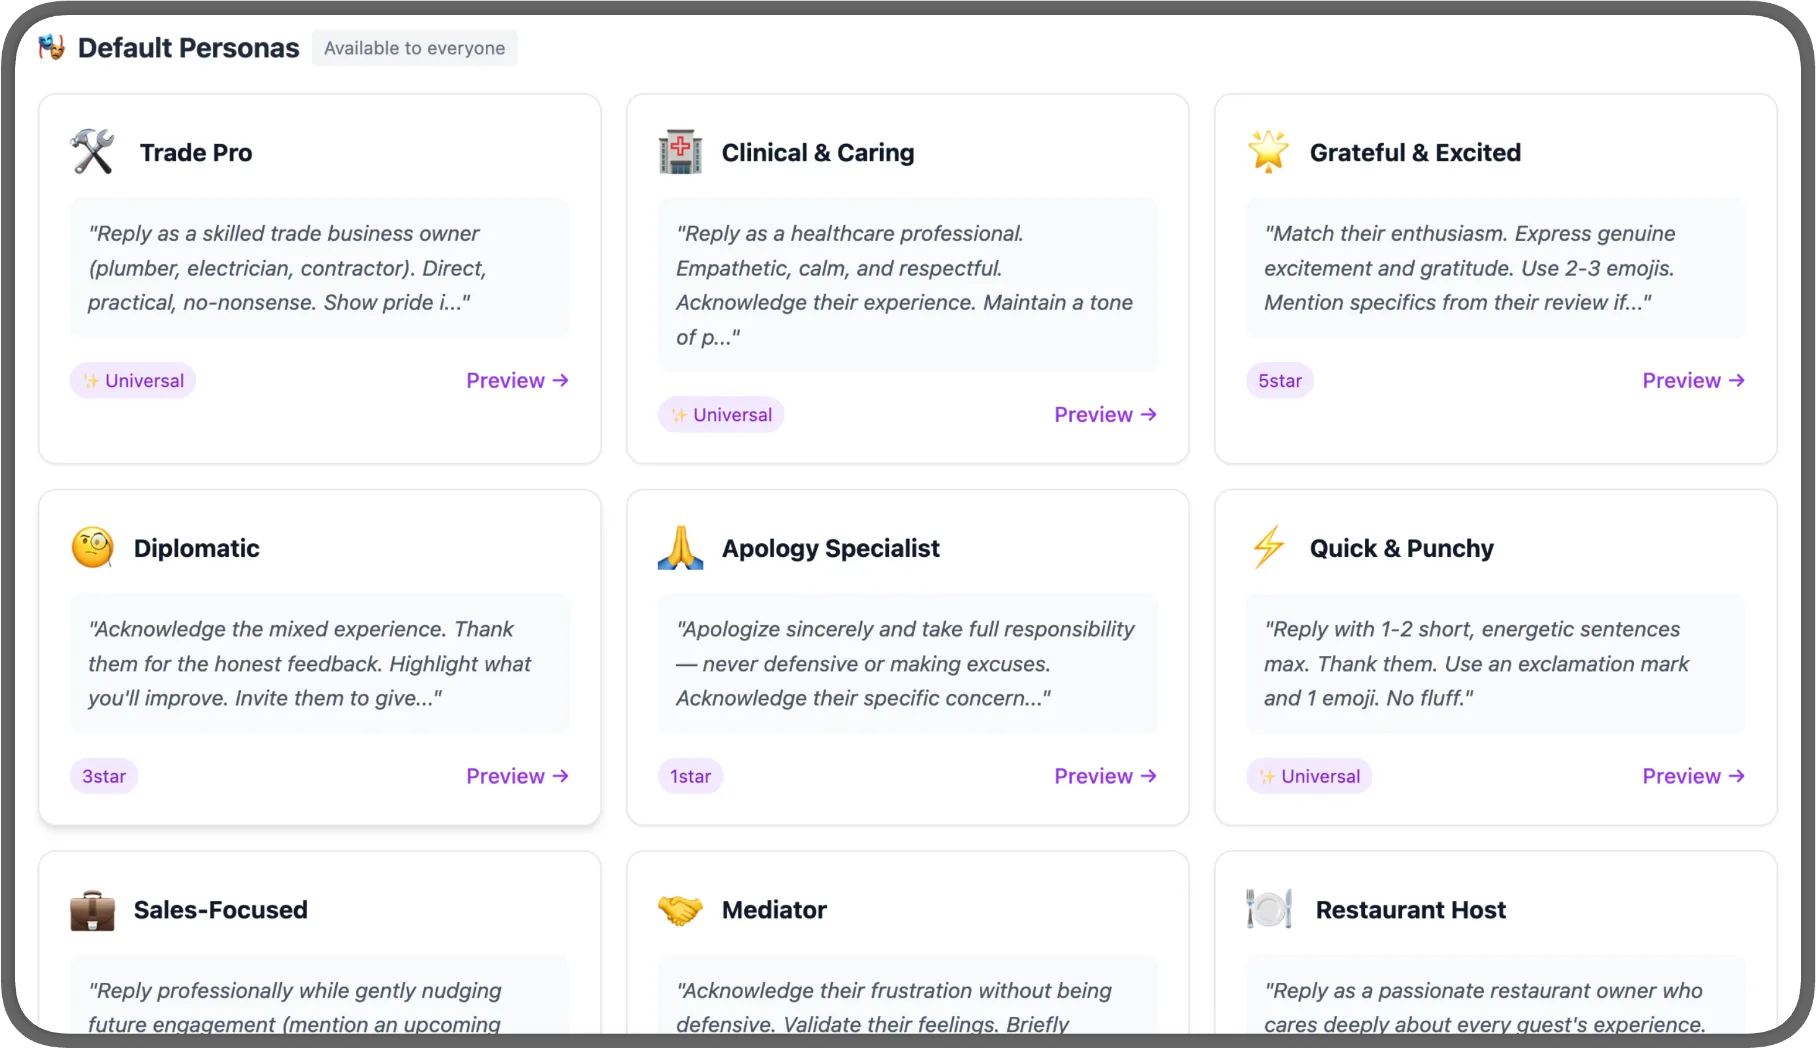Image resolution: width=1816 pixels, height=1048 pixels.
Task: Click the Available to everyone badge
Action: (x=415, y=48)
